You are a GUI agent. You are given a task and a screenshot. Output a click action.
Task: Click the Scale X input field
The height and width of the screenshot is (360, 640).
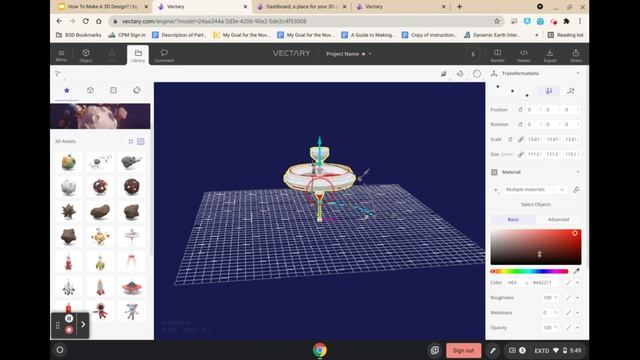click(x=534, y=140)
